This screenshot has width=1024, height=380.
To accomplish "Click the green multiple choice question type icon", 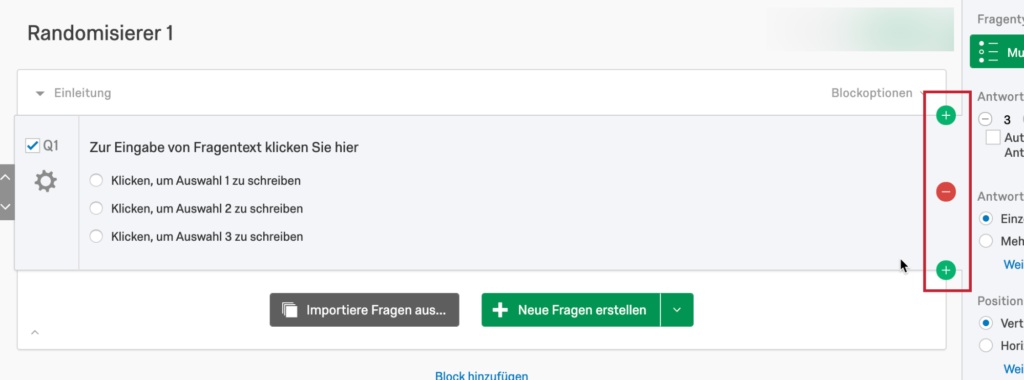I will (989, 52).
